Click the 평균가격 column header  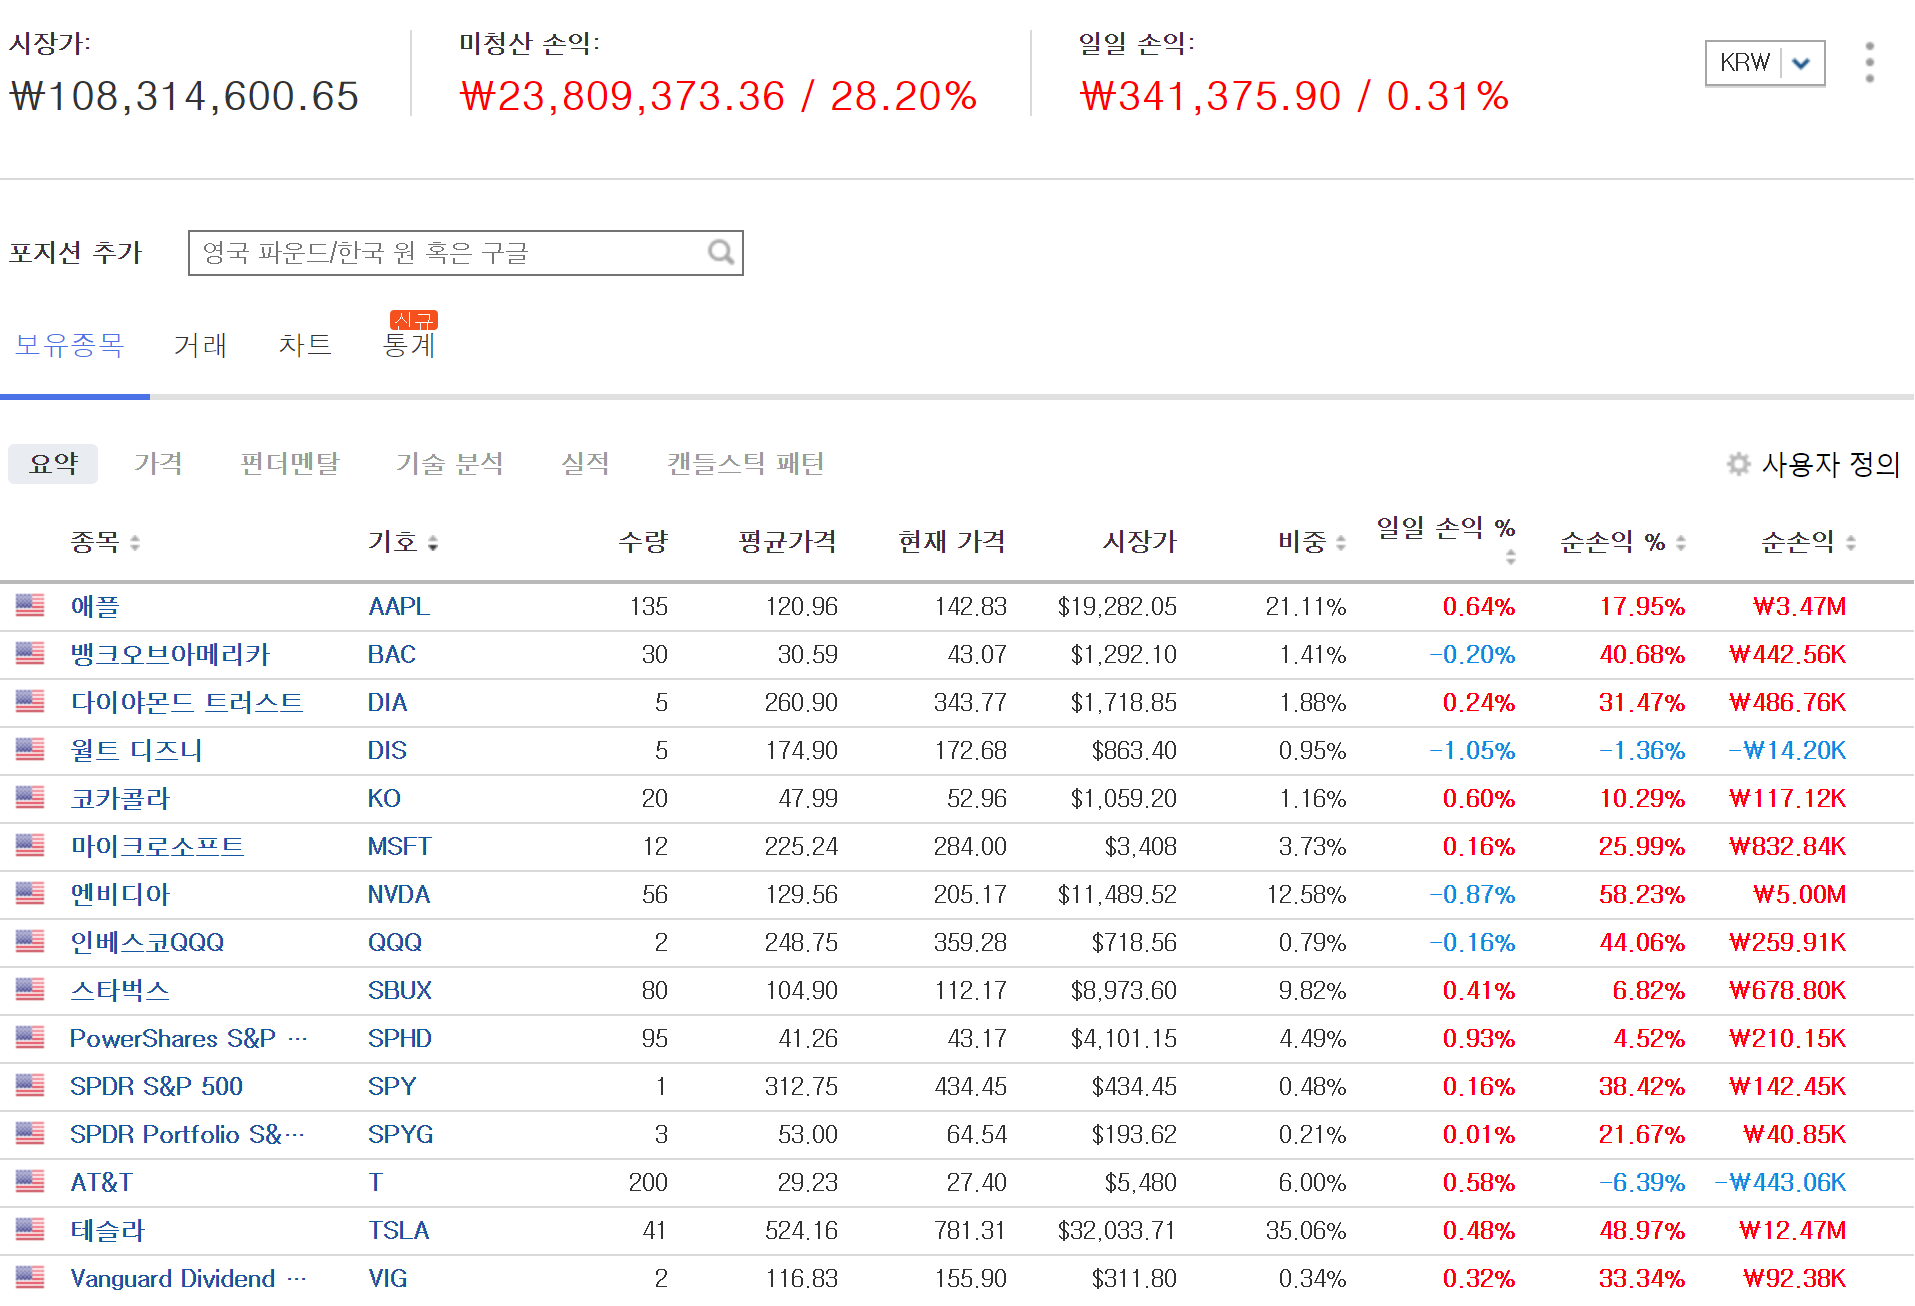tap(788, 542)
